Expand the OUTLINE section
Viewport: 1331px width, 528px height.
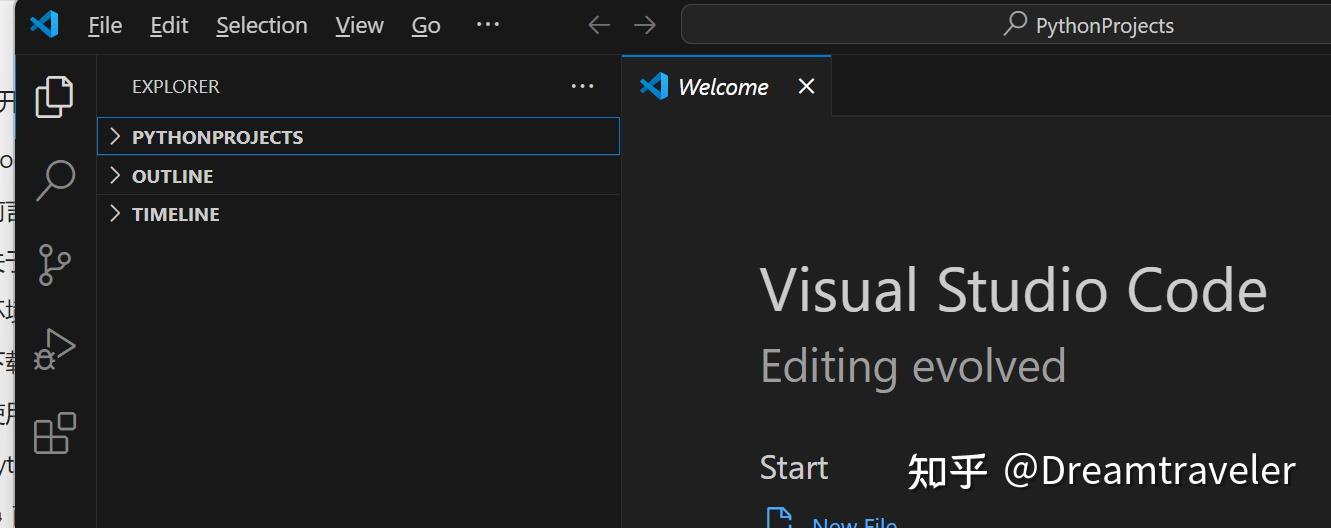[x=173, y=176]
